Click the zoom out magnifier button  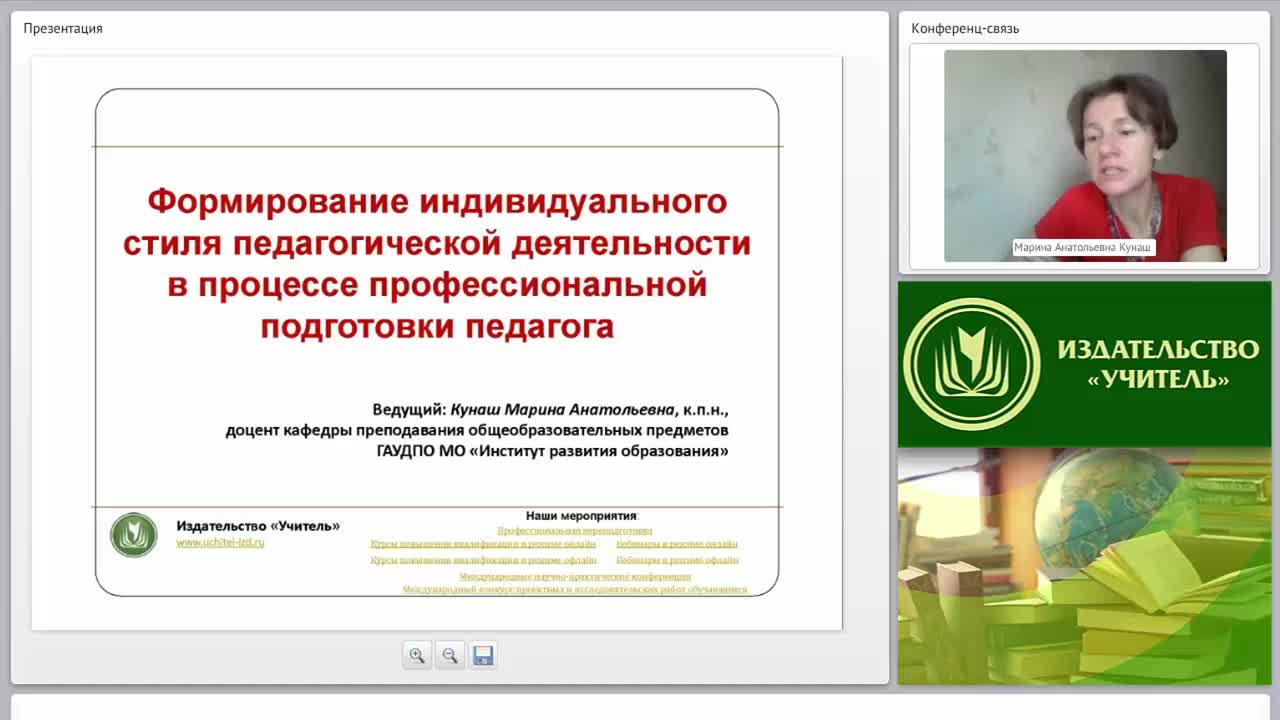[450, 655]
